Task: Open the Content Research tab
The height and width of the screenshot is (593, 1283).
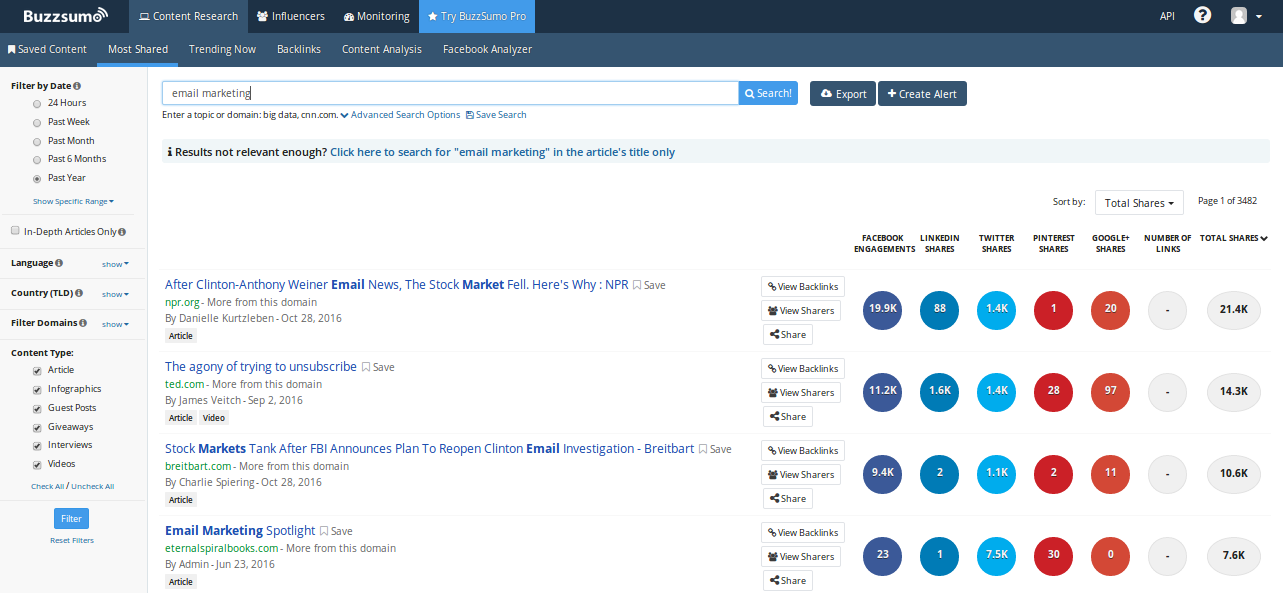Action: click(189, 16)
